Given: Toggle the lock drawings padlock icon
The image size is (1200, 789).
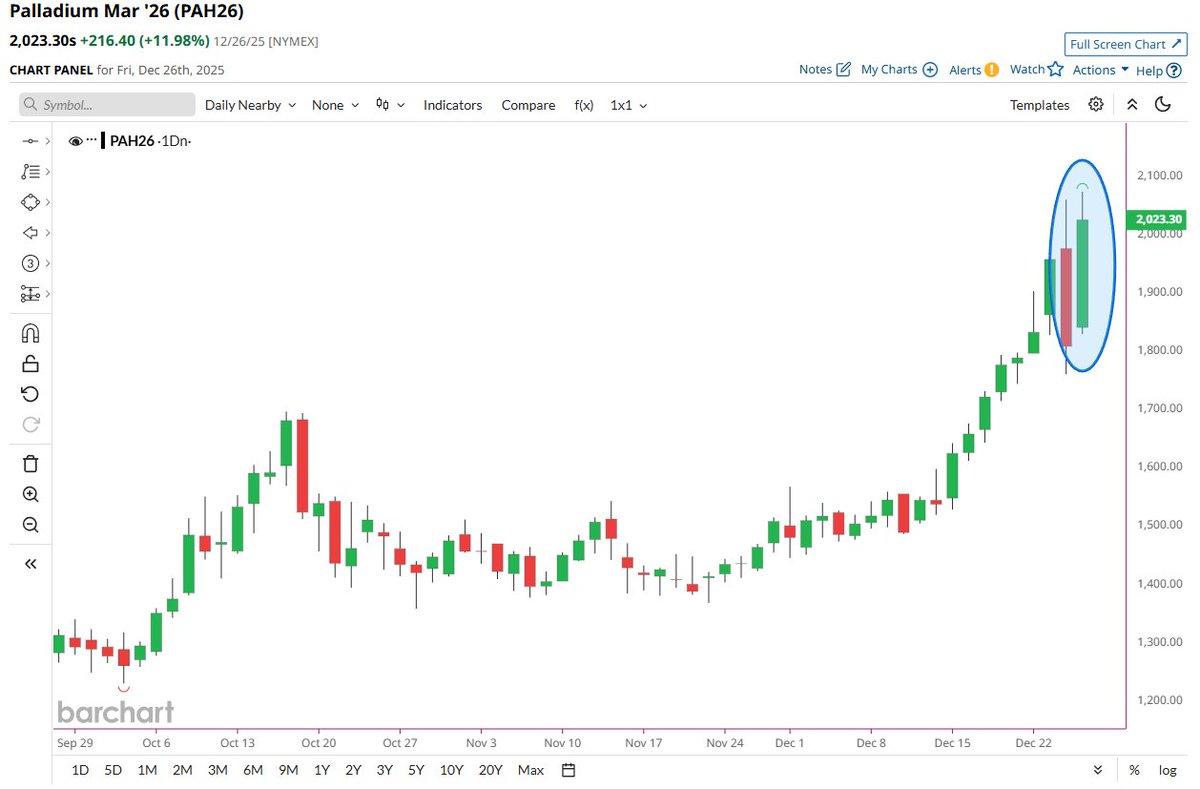Looking at the screenshot, I should [30, 363].
